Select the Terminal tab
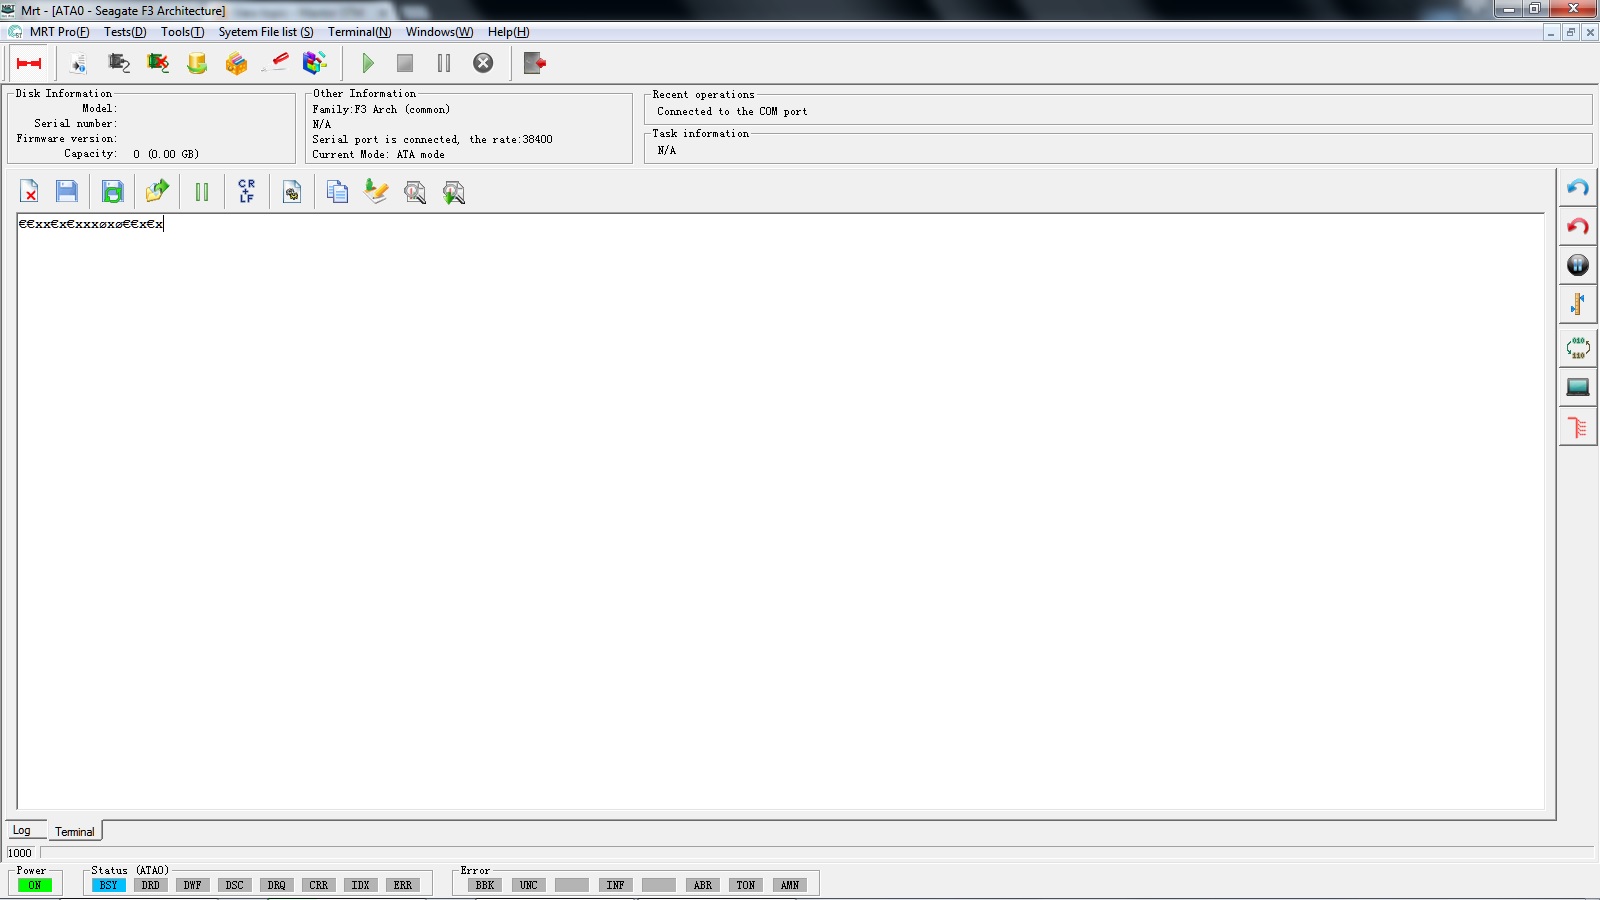The image size is (1600, 900). coord(75,831)
